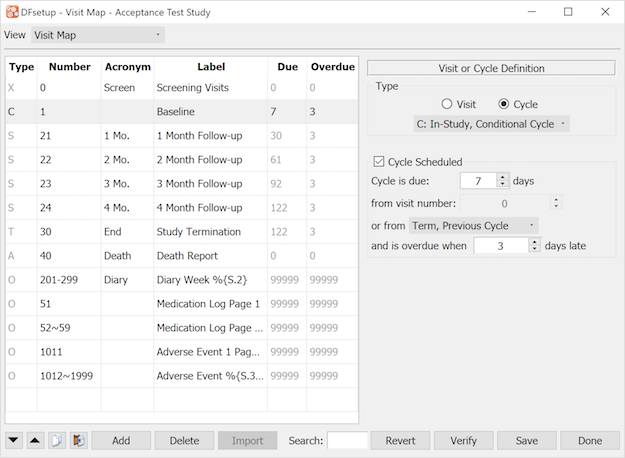Screen dimensions: 625x458
Task: Select the Visit radio button
Action: click(x=446, y=104)
